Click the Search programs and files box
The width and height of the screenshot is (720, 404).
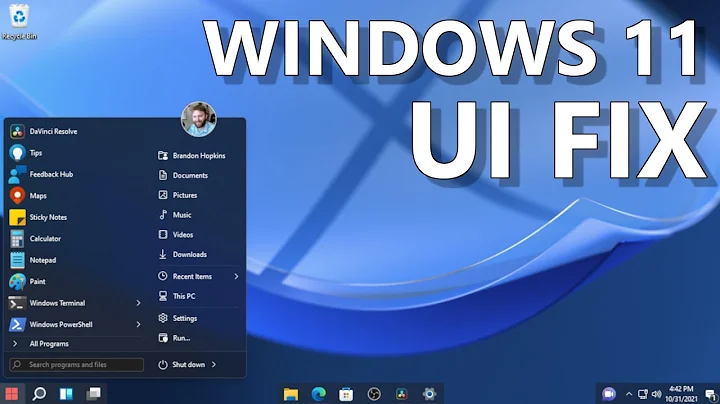[76, 365]
